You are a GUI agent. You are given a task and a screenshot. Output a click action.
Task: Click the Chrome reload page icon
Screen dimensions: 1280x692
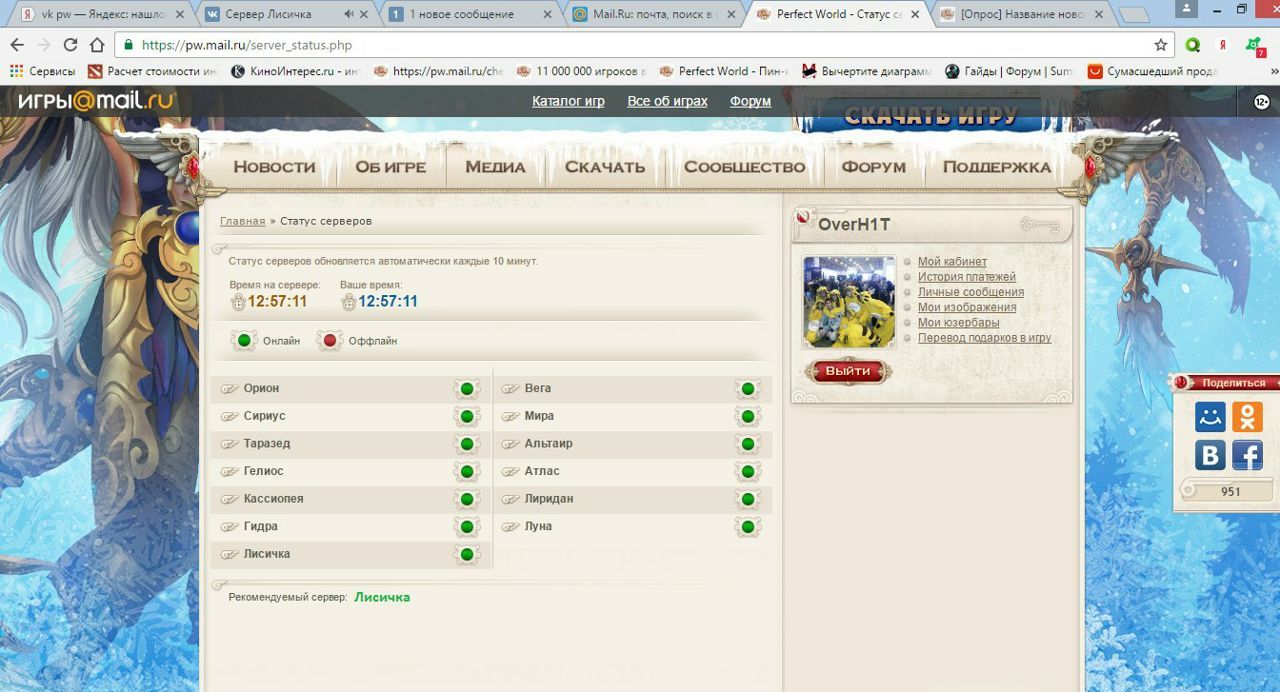(70, 45)
